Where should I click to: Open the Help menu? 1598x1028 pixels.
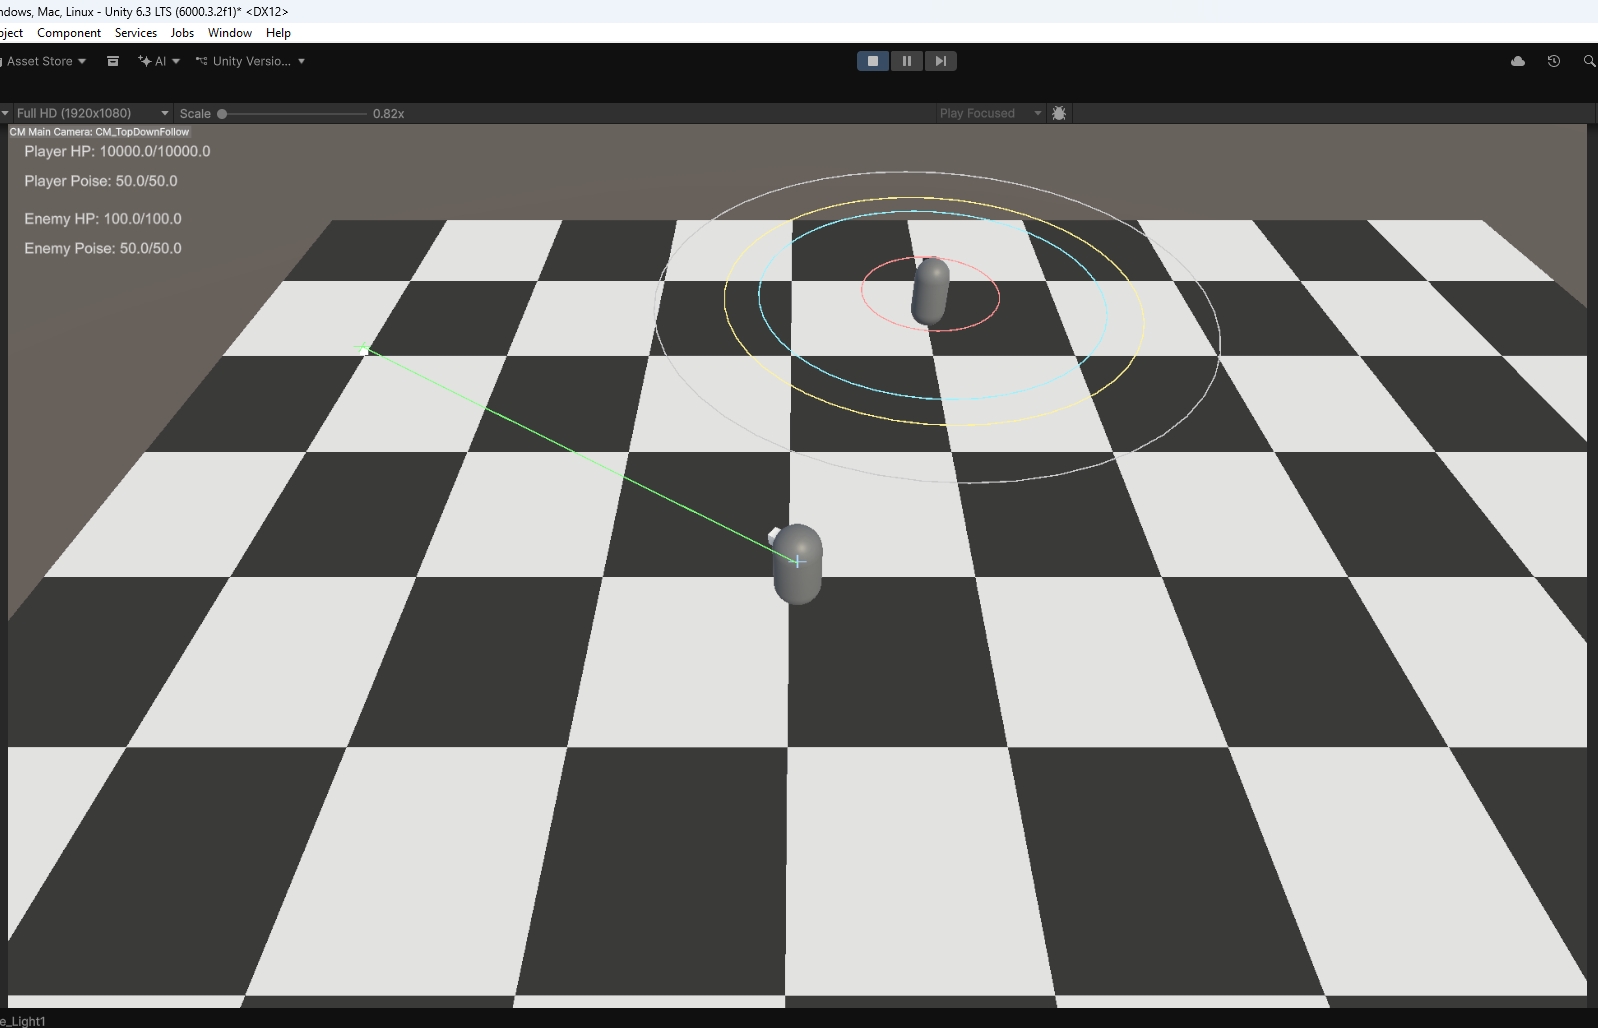[278, 32]
